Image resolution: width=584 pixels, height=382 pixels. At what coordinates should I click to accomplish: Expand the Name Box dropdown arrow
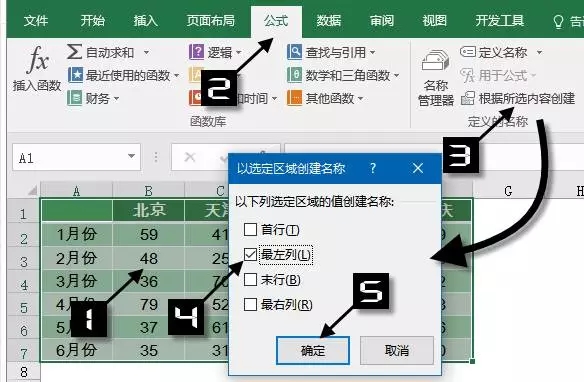pos(131,156)
